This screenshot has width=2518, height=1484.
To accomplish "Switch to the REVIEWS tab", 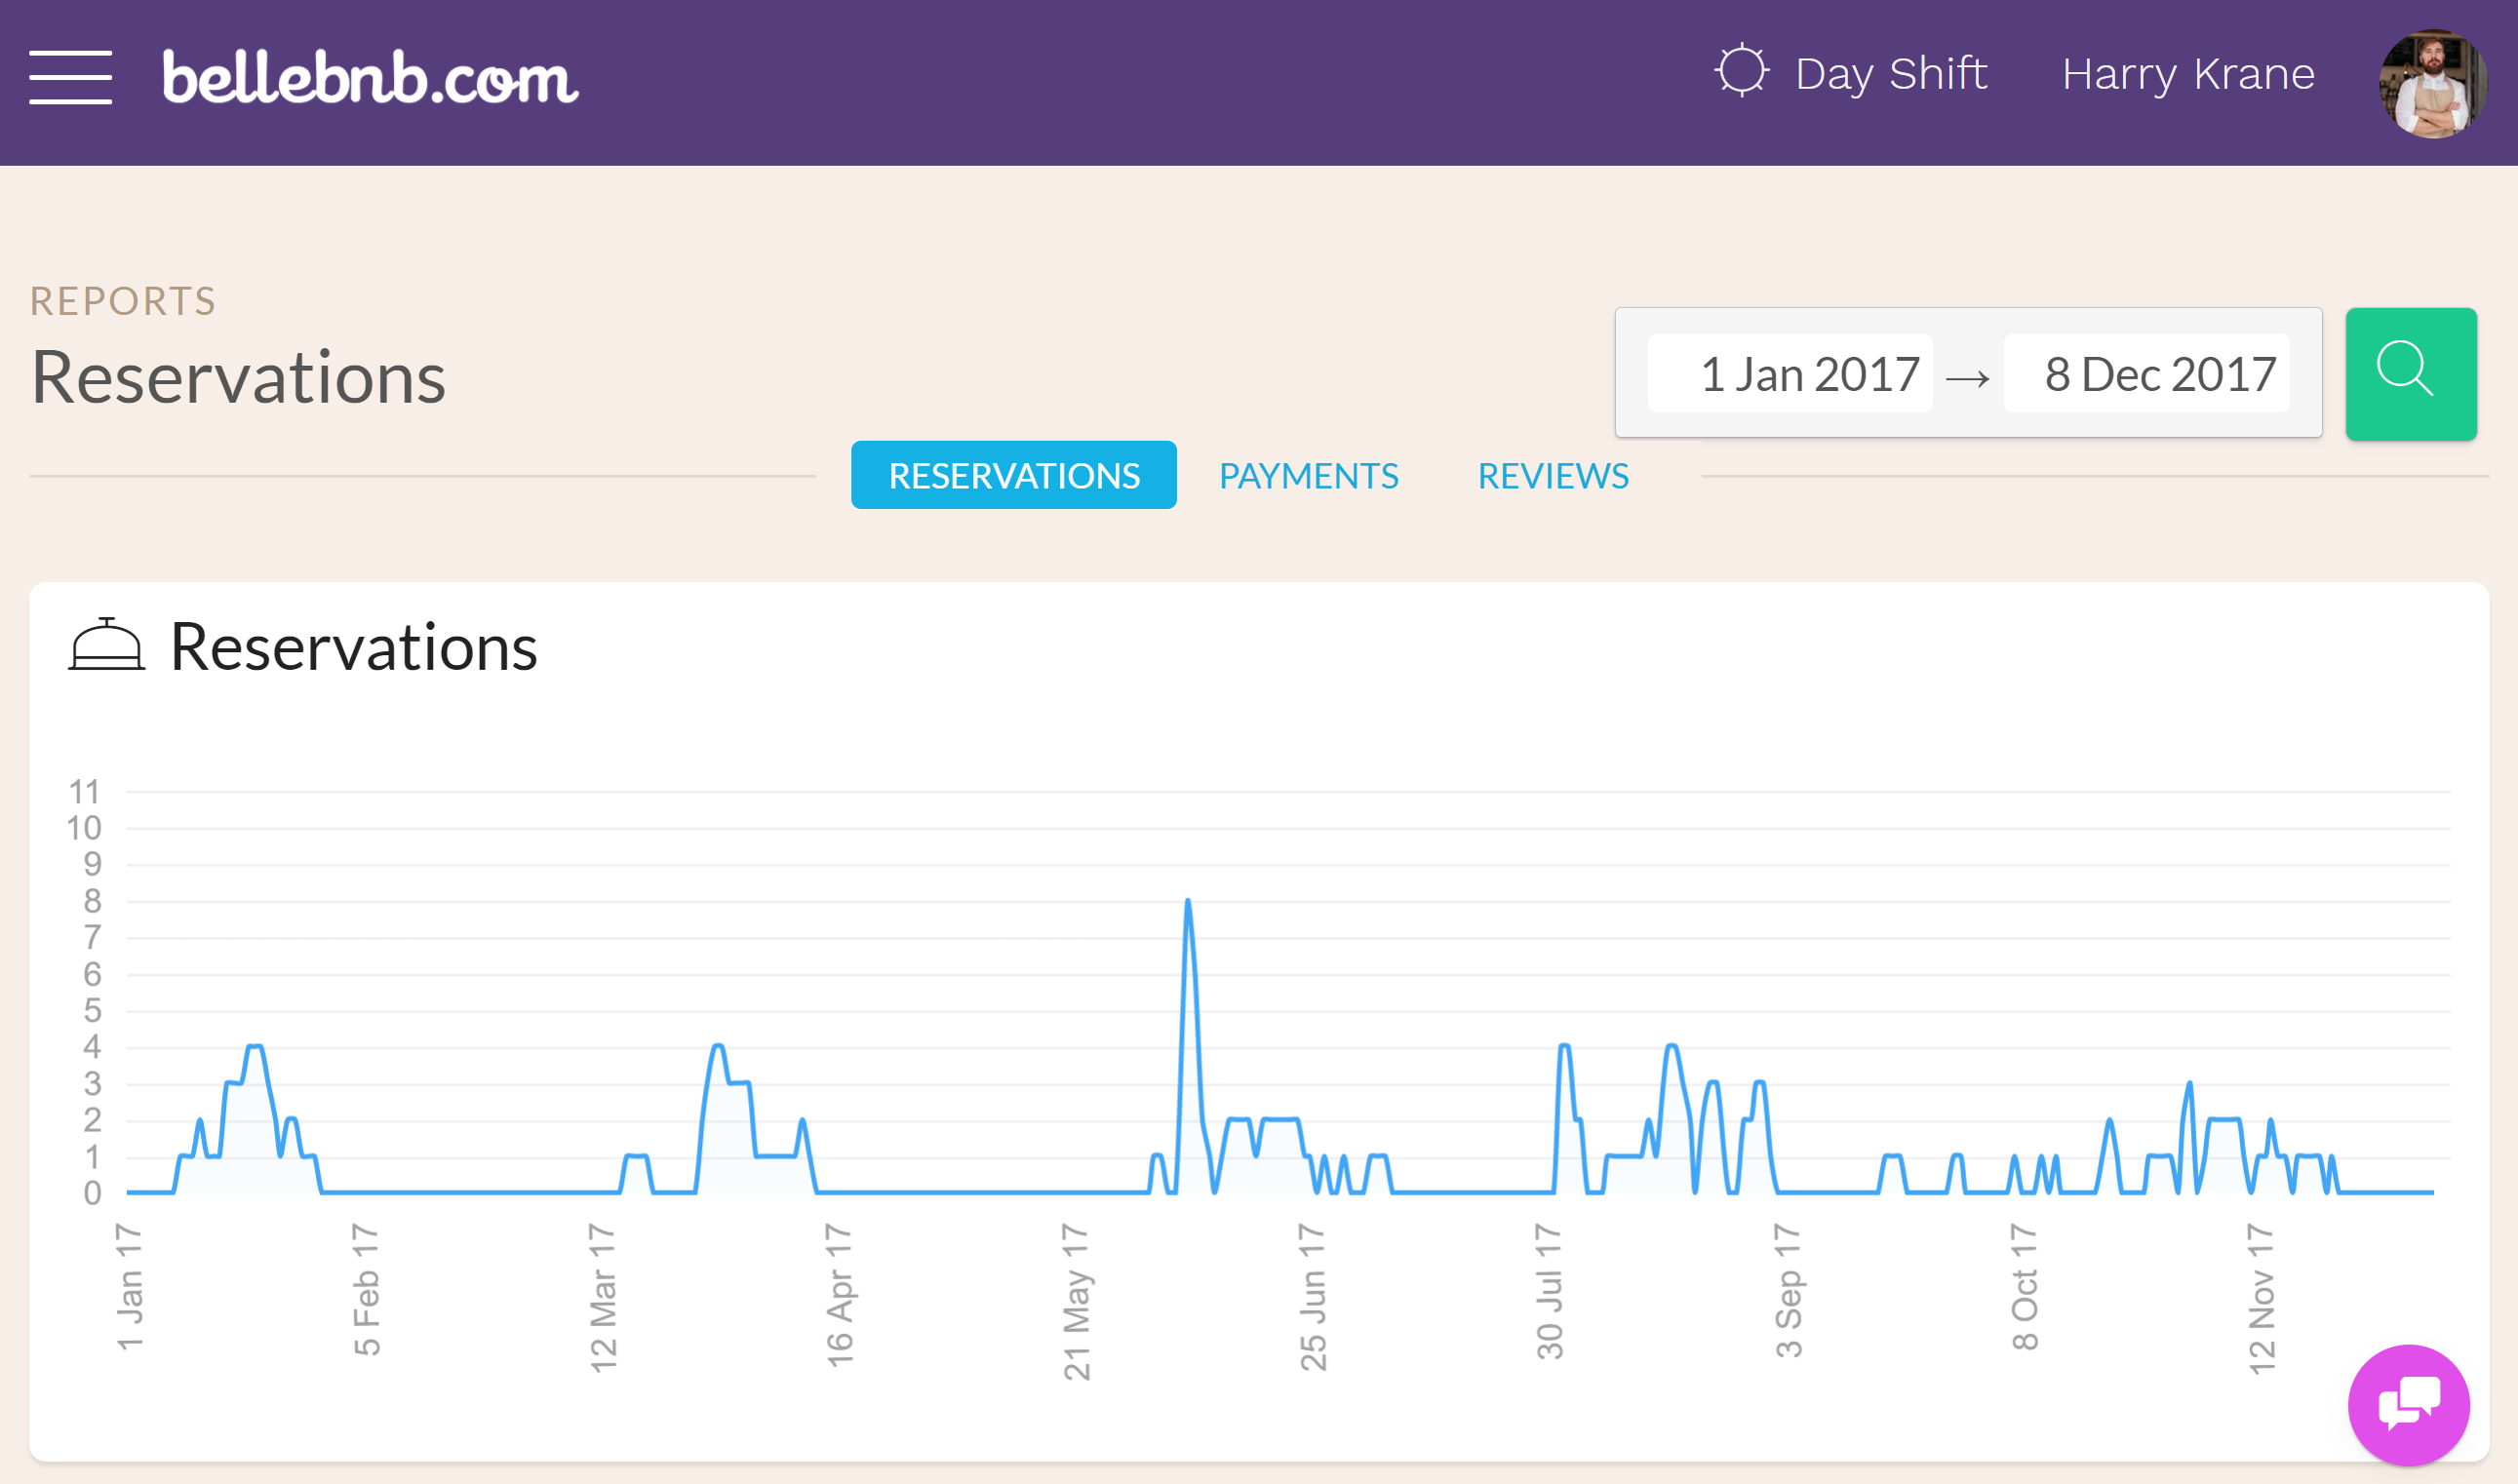I will (x=1554, y=475).
